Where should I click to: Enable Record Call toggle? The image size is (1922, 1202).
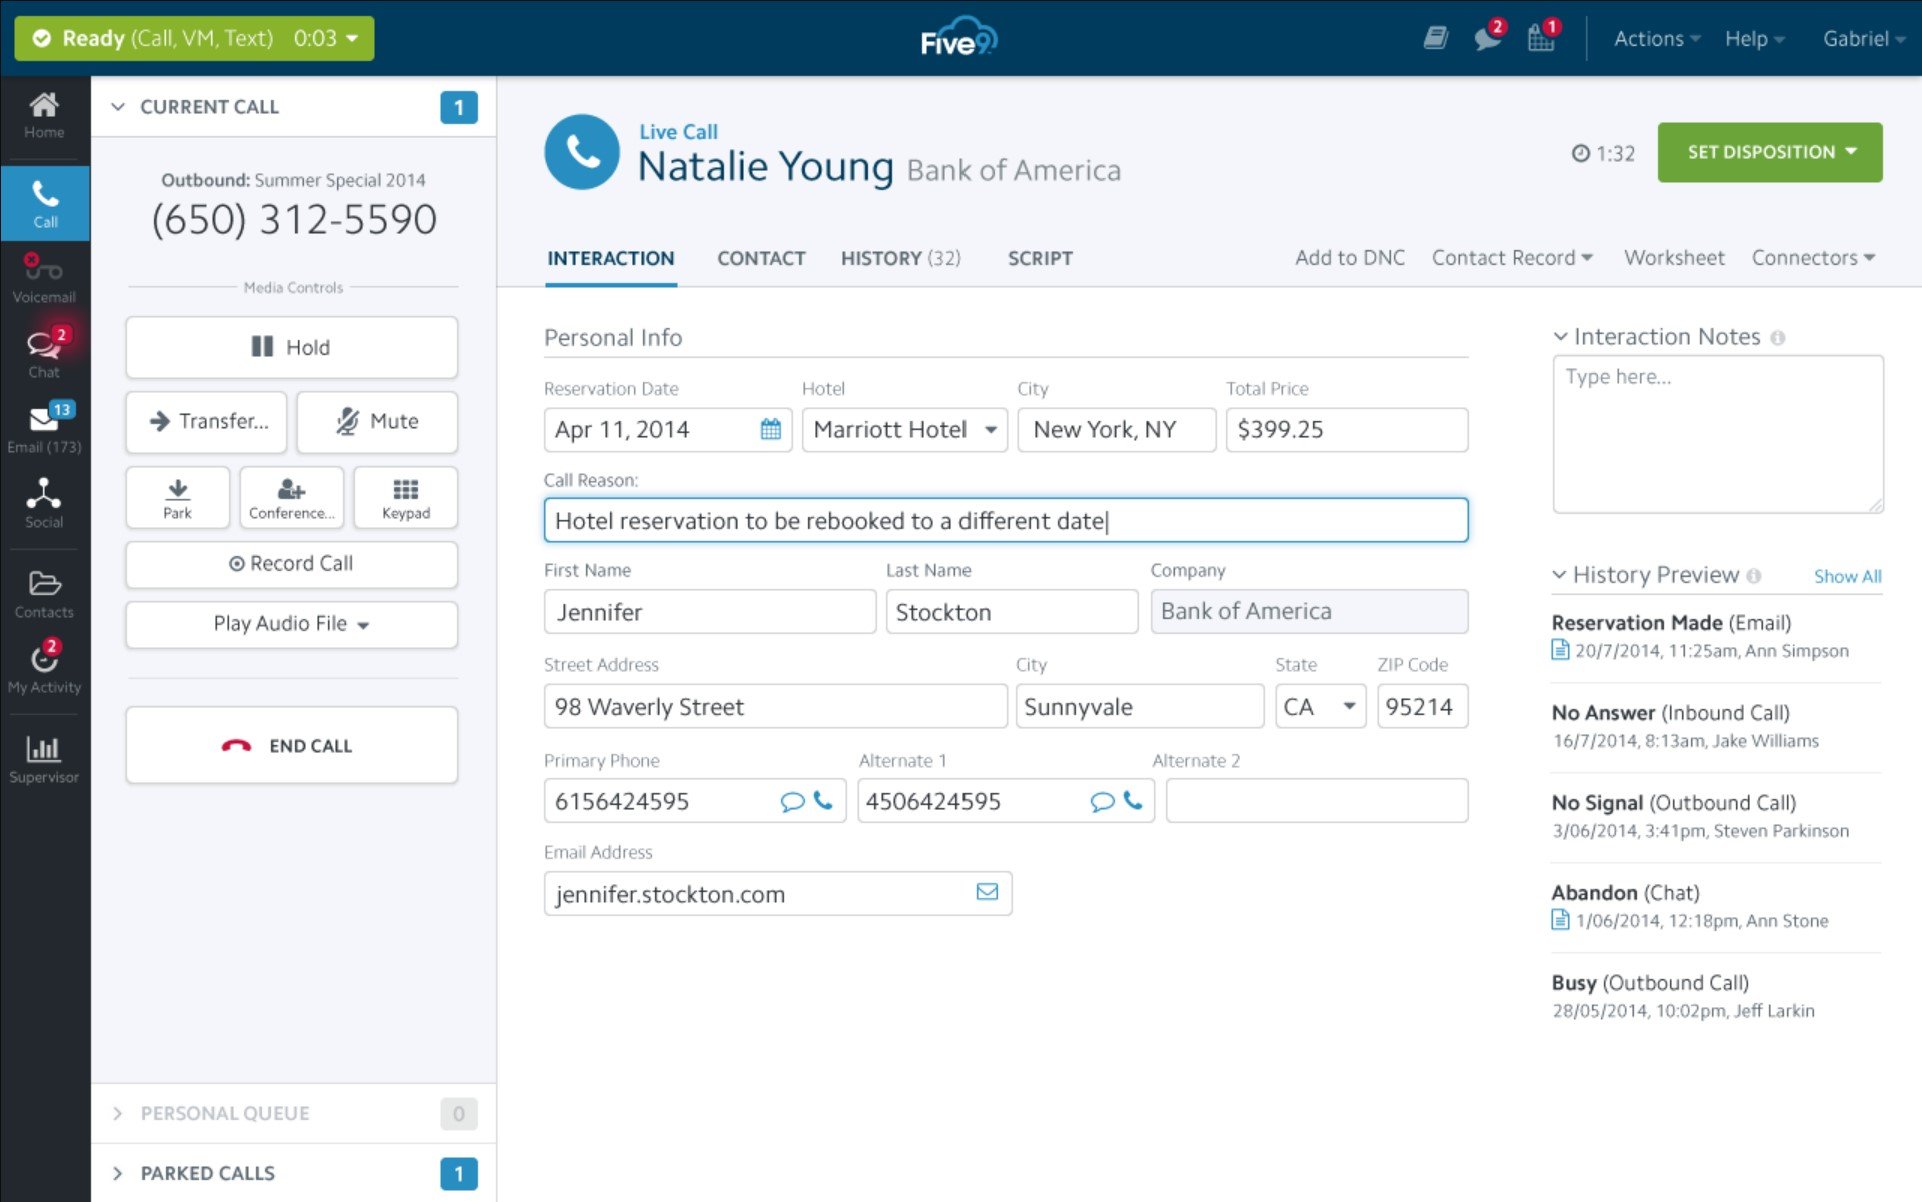point(294,561)
